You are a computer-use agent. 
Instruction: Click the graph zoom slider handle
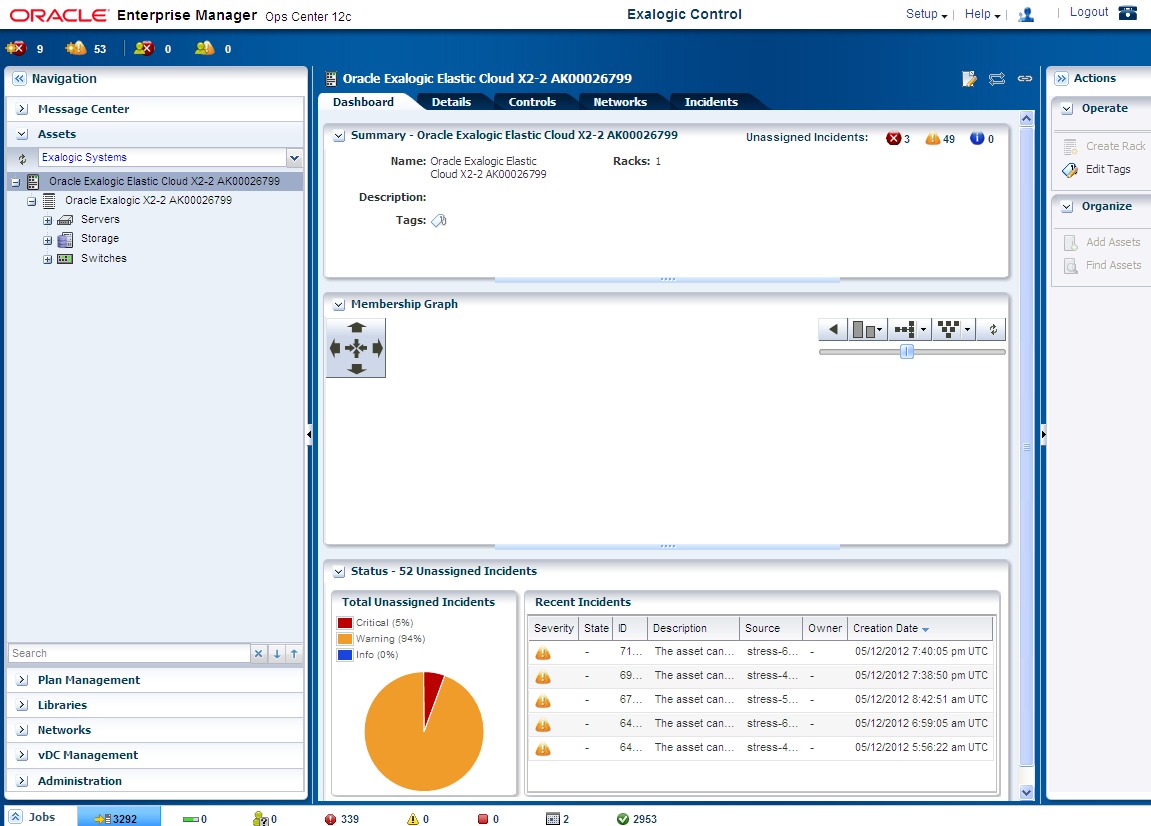(x=907, y=352)
